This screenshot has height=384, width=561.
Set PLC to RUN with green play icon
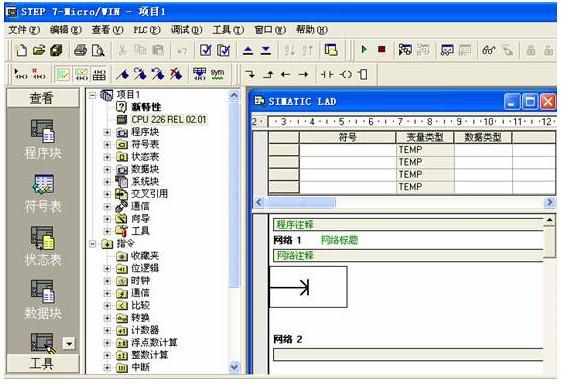[364, 49]
